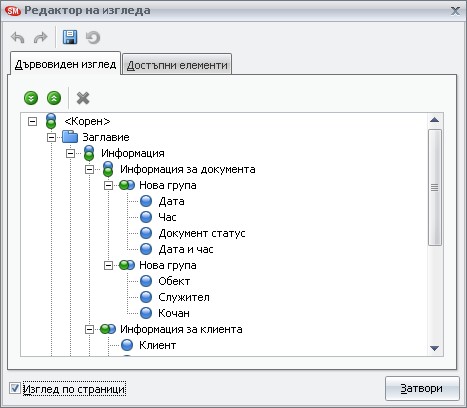Click the tree's vertical scrollbar thumb
This screenshot has width=467, height=408.
click(434, 188)
